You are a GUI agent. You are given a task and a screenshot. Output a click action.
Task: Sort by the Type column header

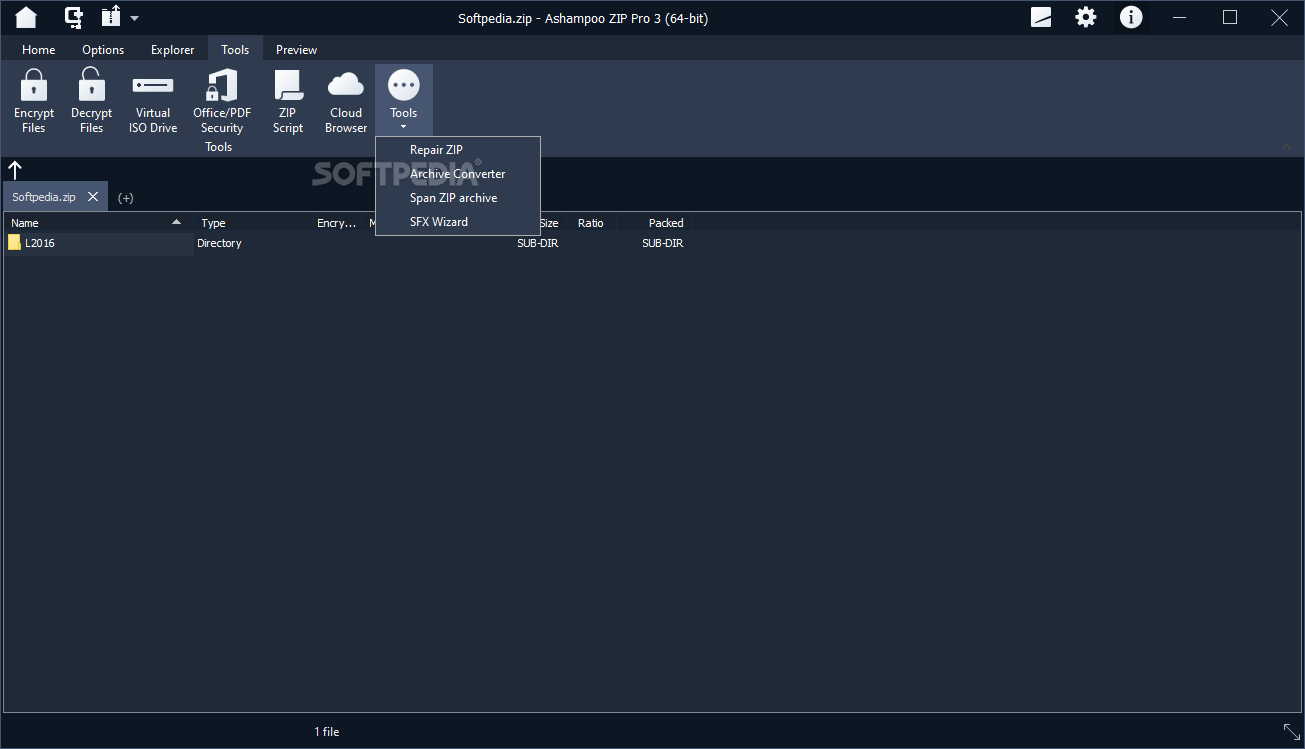click(x=252, y=223)
